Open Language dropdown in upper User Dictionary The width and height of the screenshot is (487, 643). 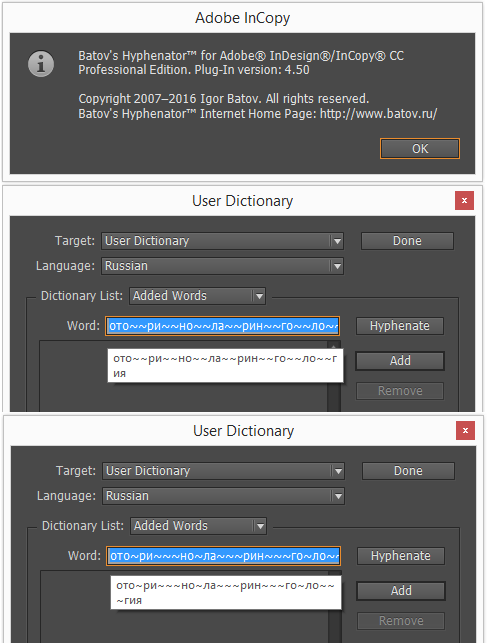(222, 266)
